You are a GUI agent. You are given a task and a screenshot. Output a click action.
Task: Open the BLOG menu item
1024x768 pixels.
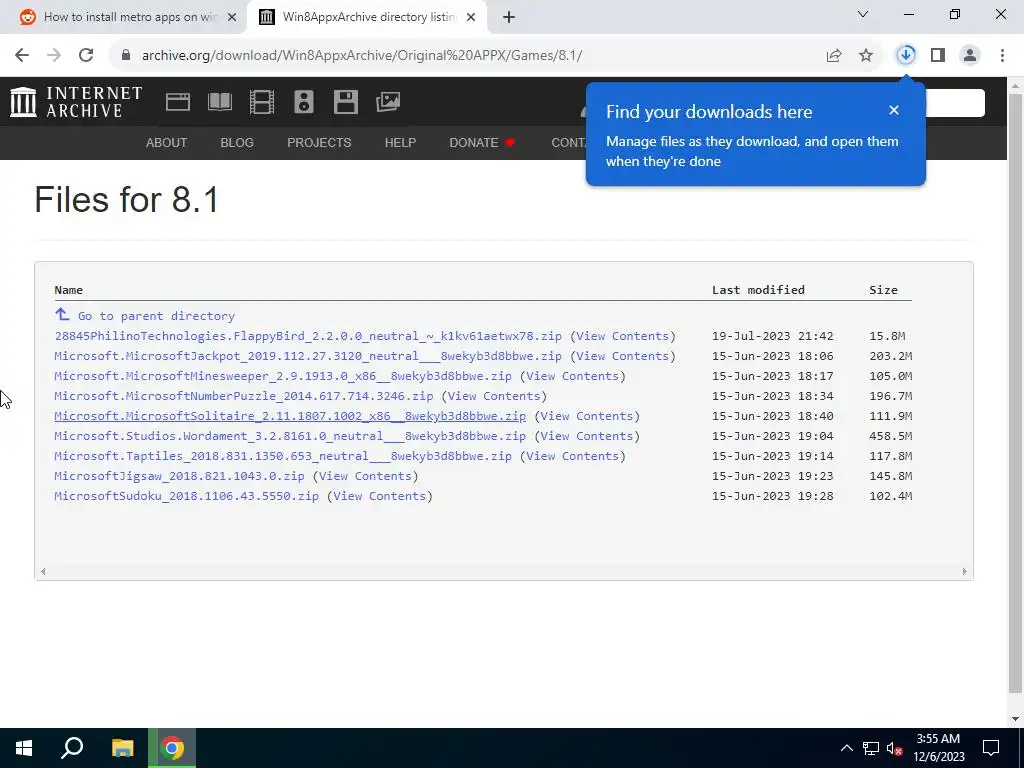237,142
